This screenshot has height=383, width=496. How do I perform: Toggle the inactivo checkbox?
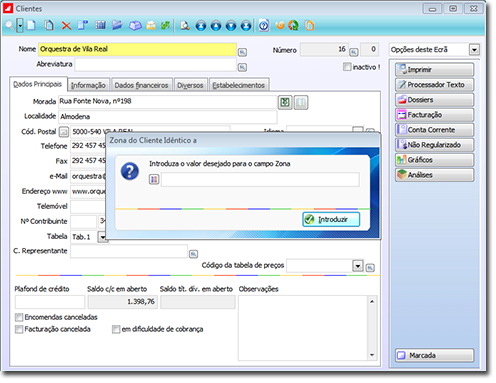[347, 67]
